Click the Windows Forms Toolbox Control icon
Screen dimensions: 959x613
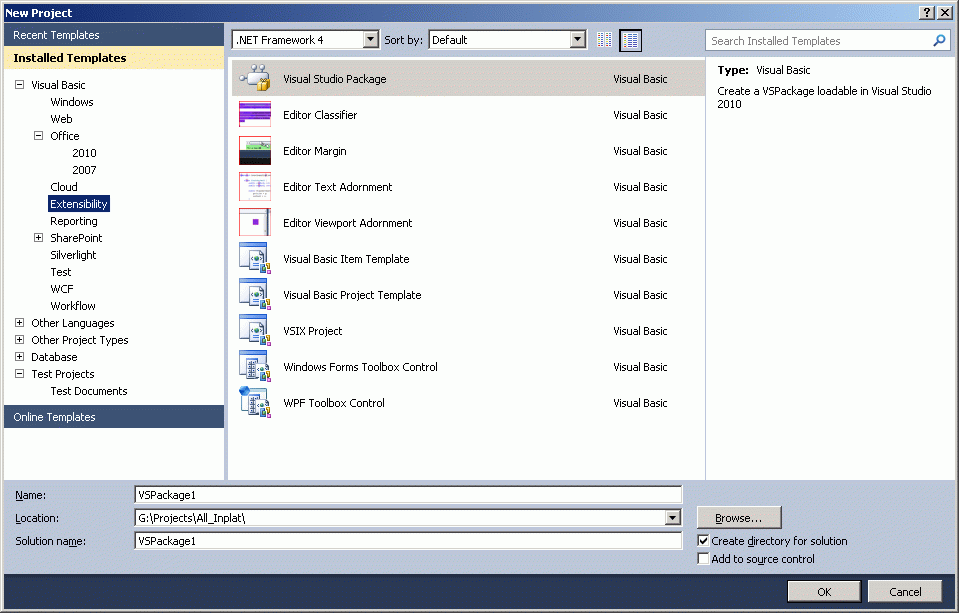(x=255, y=366)
